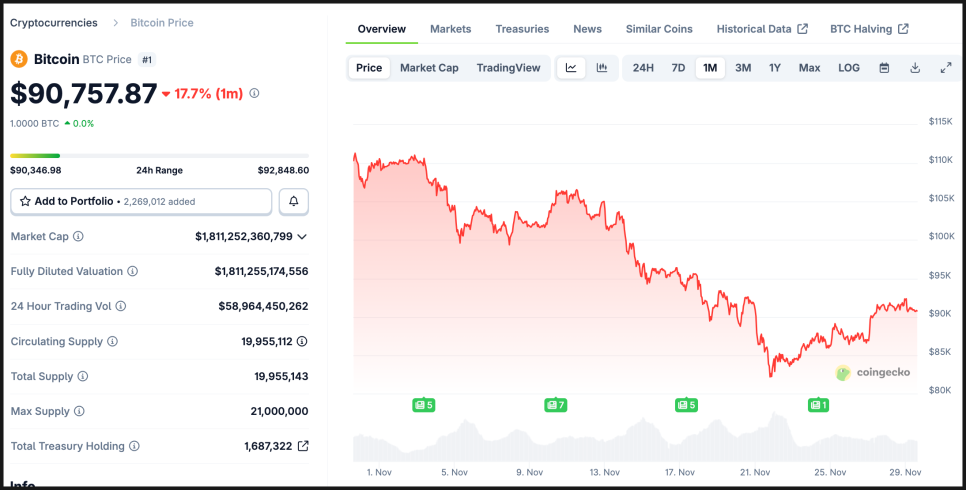The image size is (966, 490).
Task: Select the 7D time range
Action: click(678, 68)
